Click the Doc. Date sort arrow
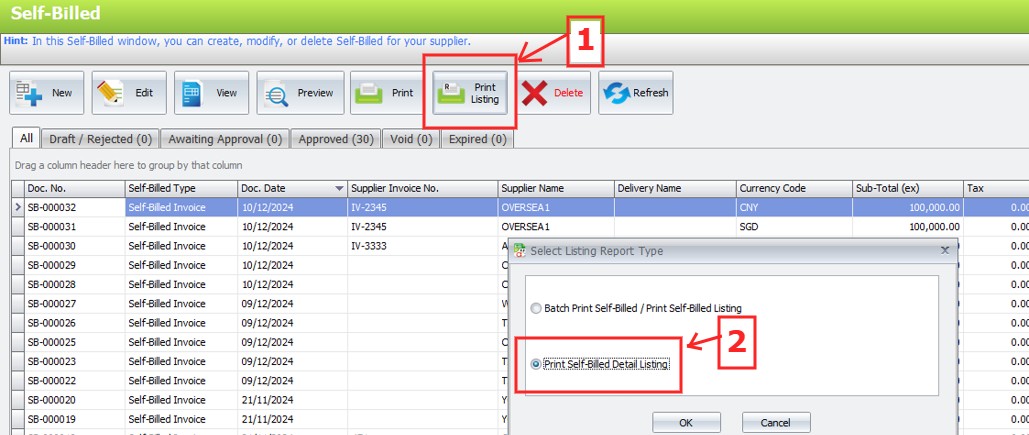 pos(340,189)
